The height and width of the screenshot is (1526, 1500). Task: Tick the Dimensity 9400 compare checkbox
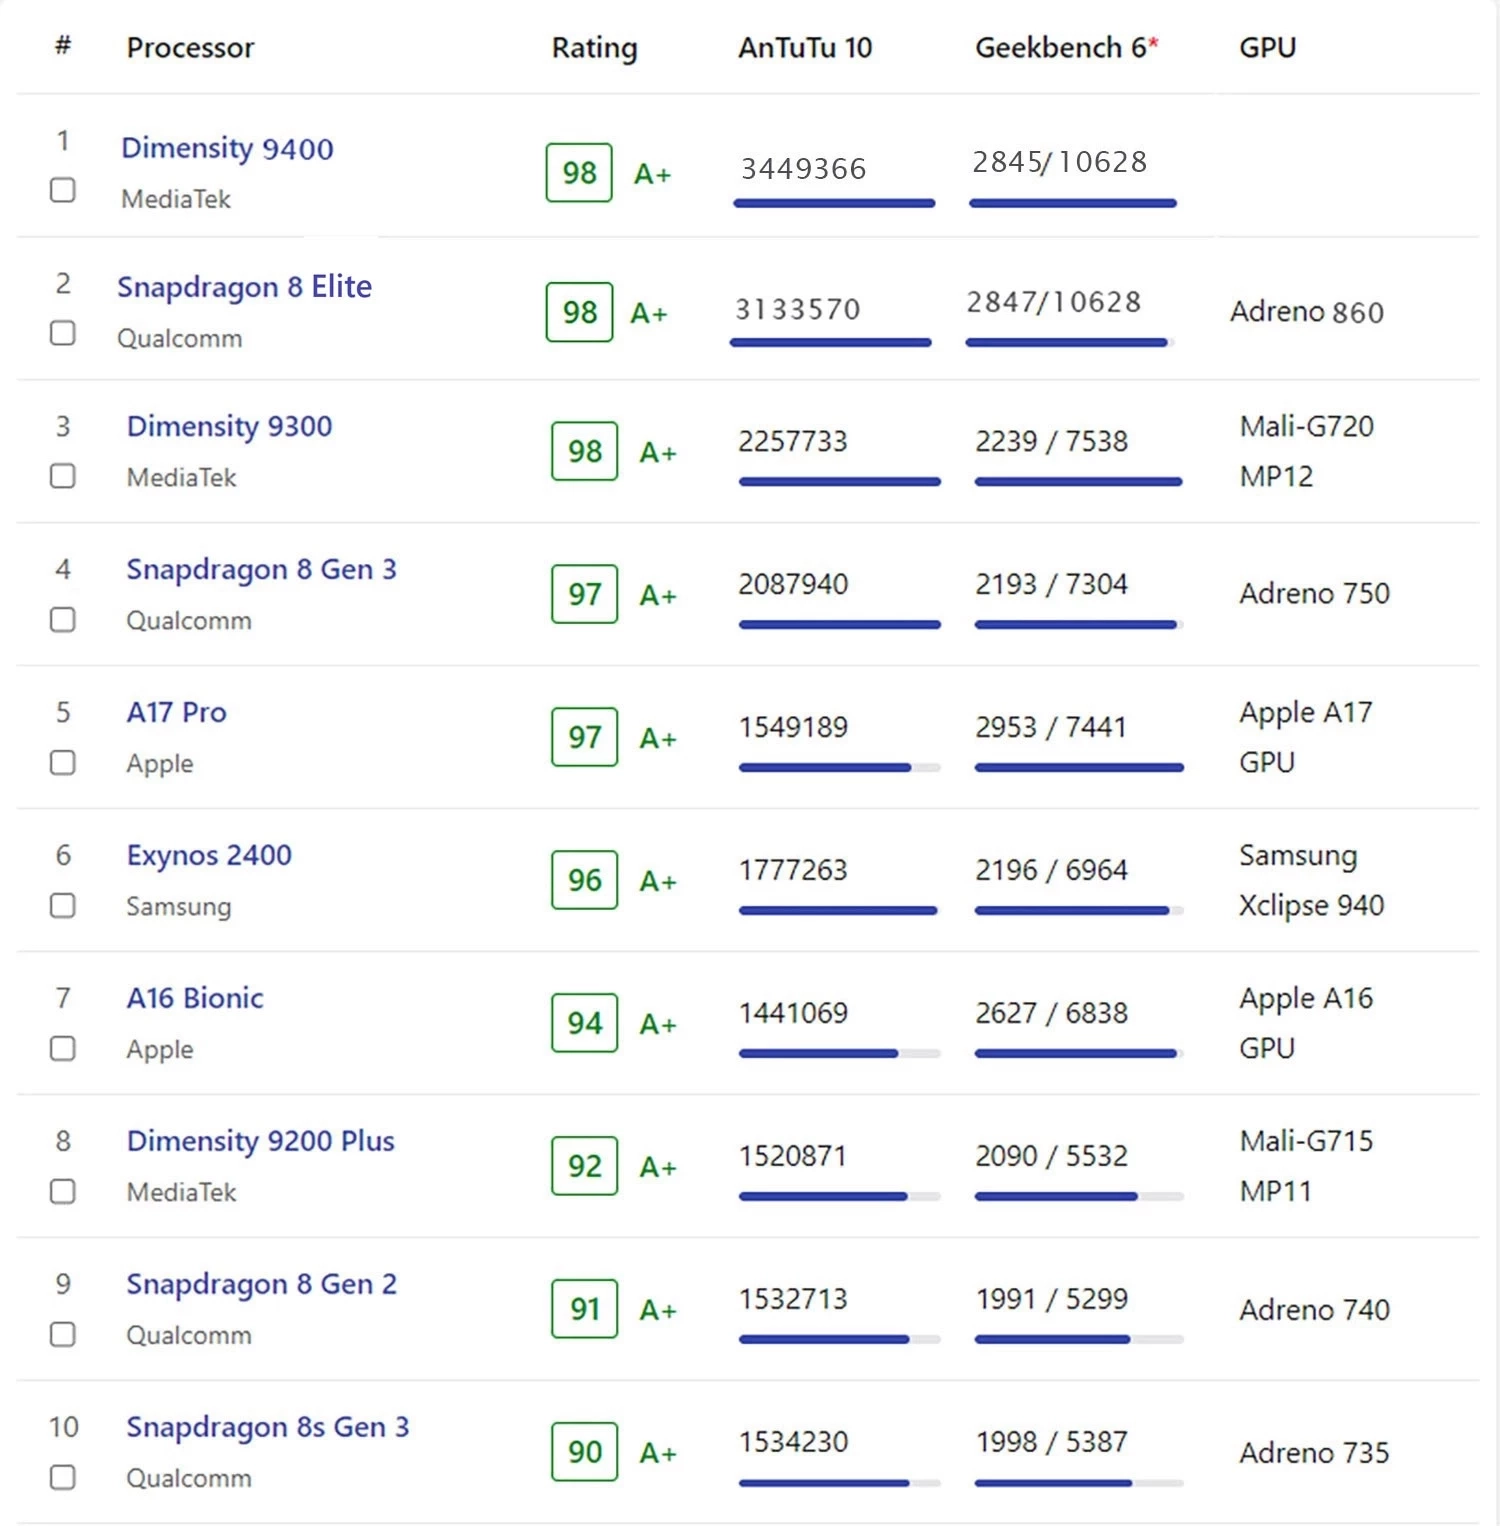pyautogui.click(x=63, y=190)
